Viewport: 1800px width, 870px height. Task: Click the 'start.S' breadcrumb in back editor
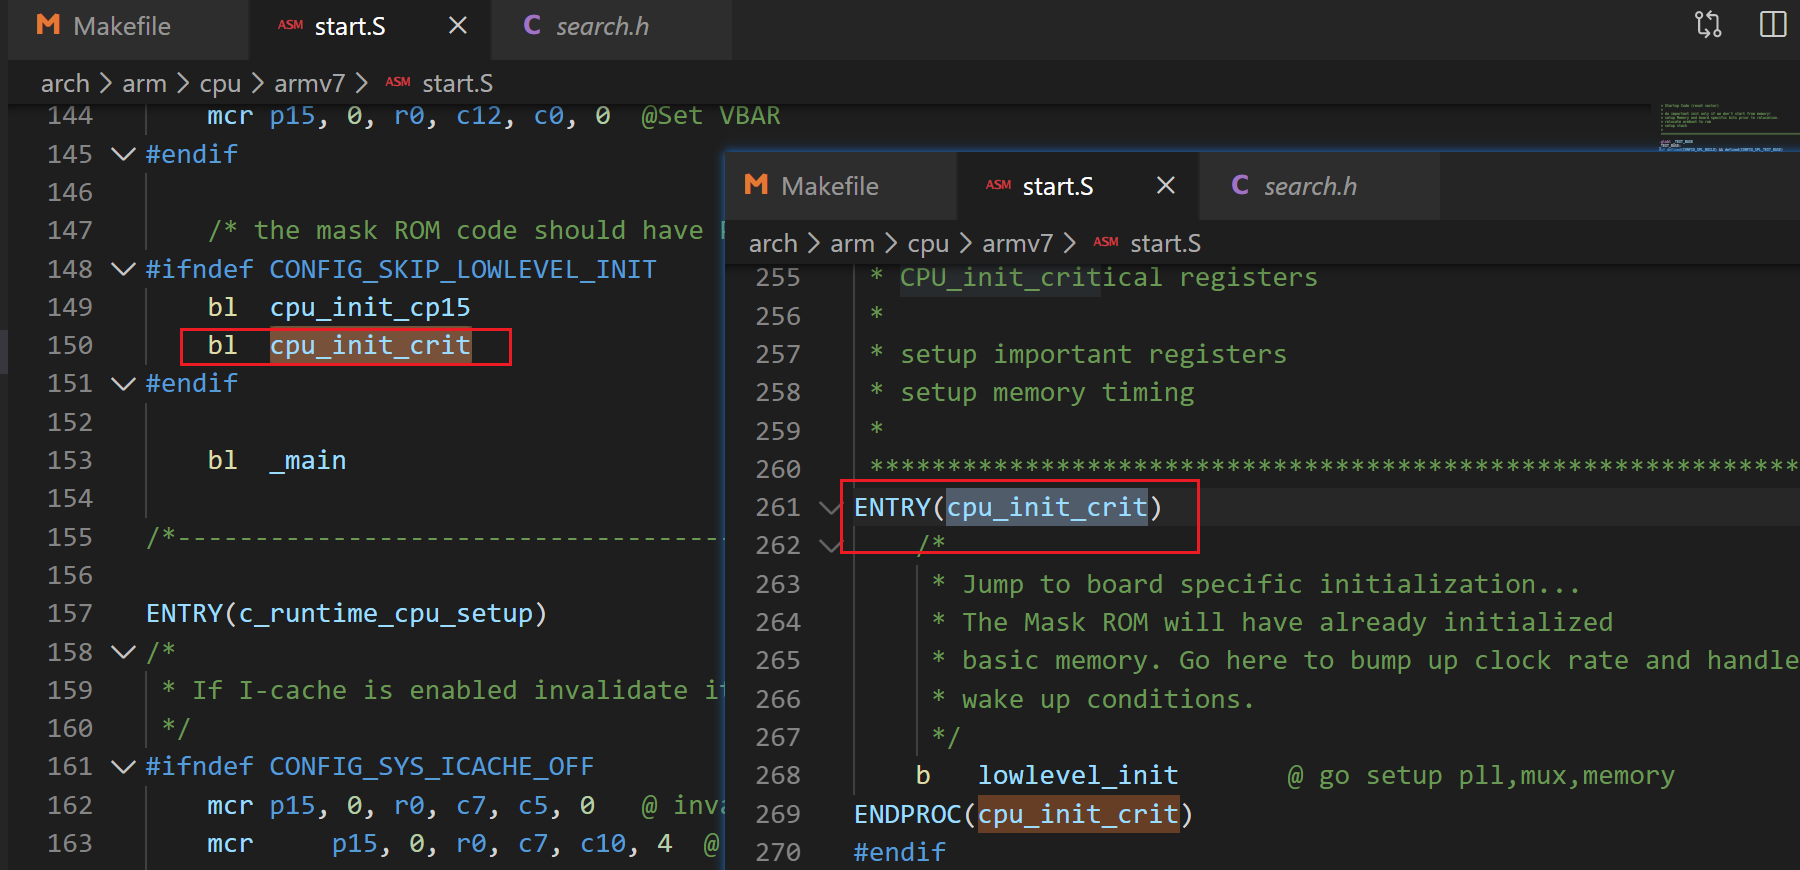[x=457, y=84]
